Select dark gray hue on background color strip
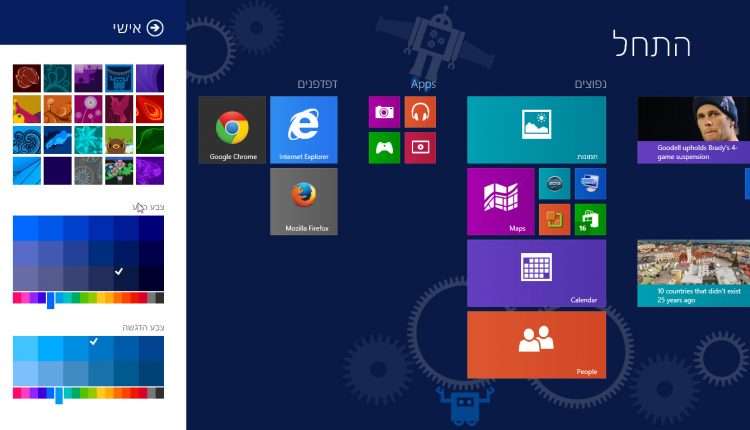The width and height of the screenshot is (750, 430). (160, 298)
